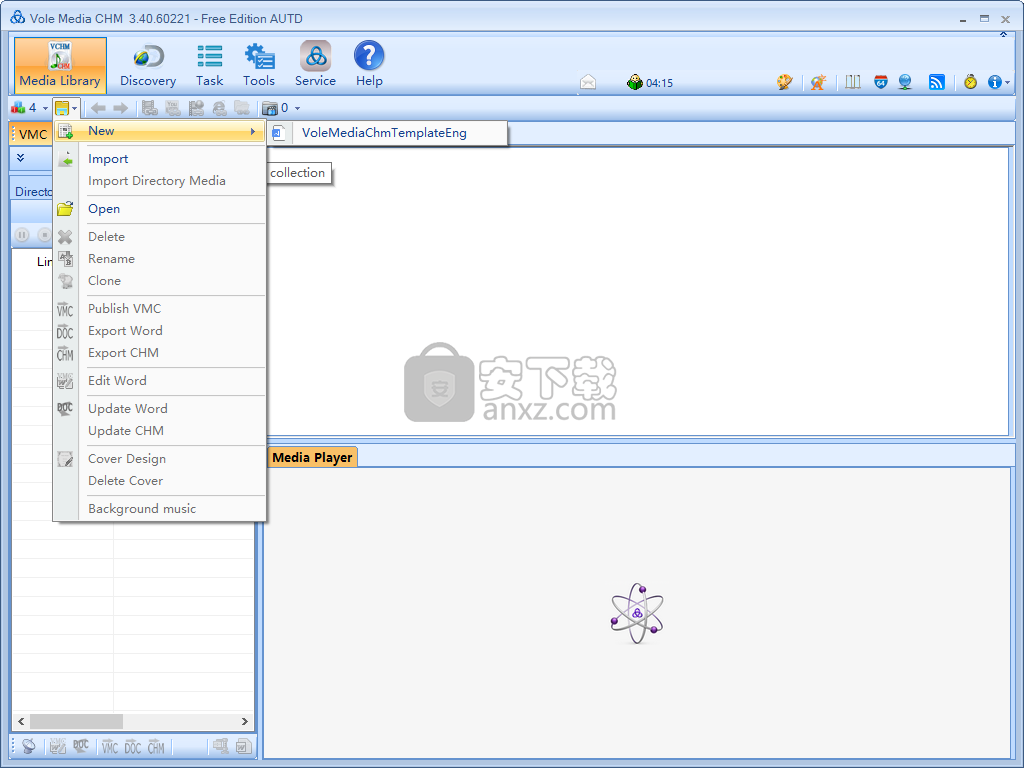This screenshot has width=1024, height=768.
Task: Select Open from the menu
Action: click(x=159, y=209)
